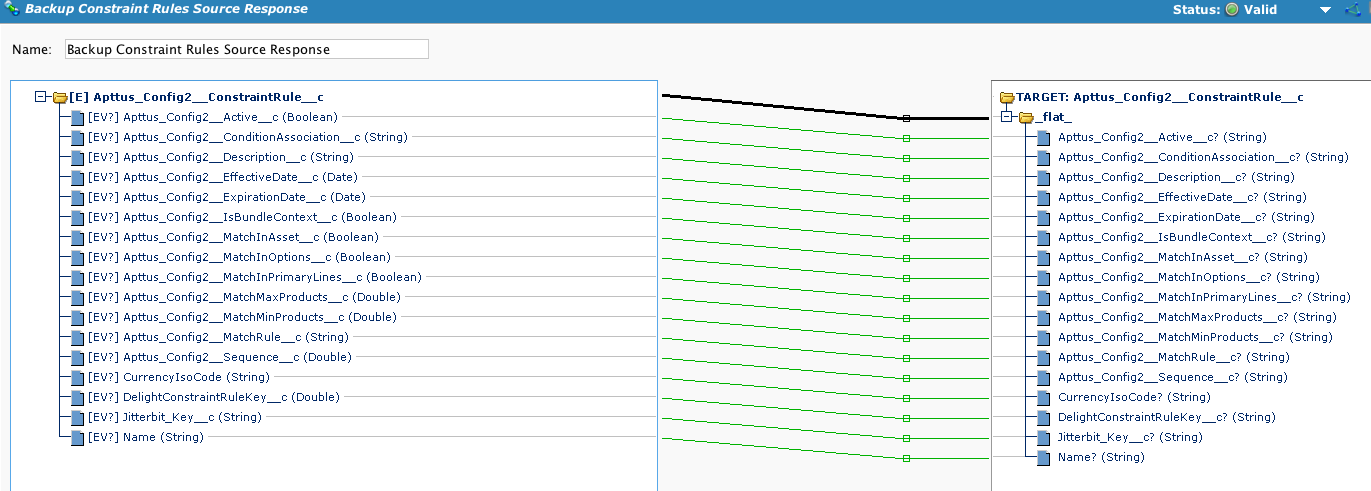Click the transformation icon in the title bar
Image resolution: width=1371 pixels, height=491 pixels.
click(x=12, y=9)
